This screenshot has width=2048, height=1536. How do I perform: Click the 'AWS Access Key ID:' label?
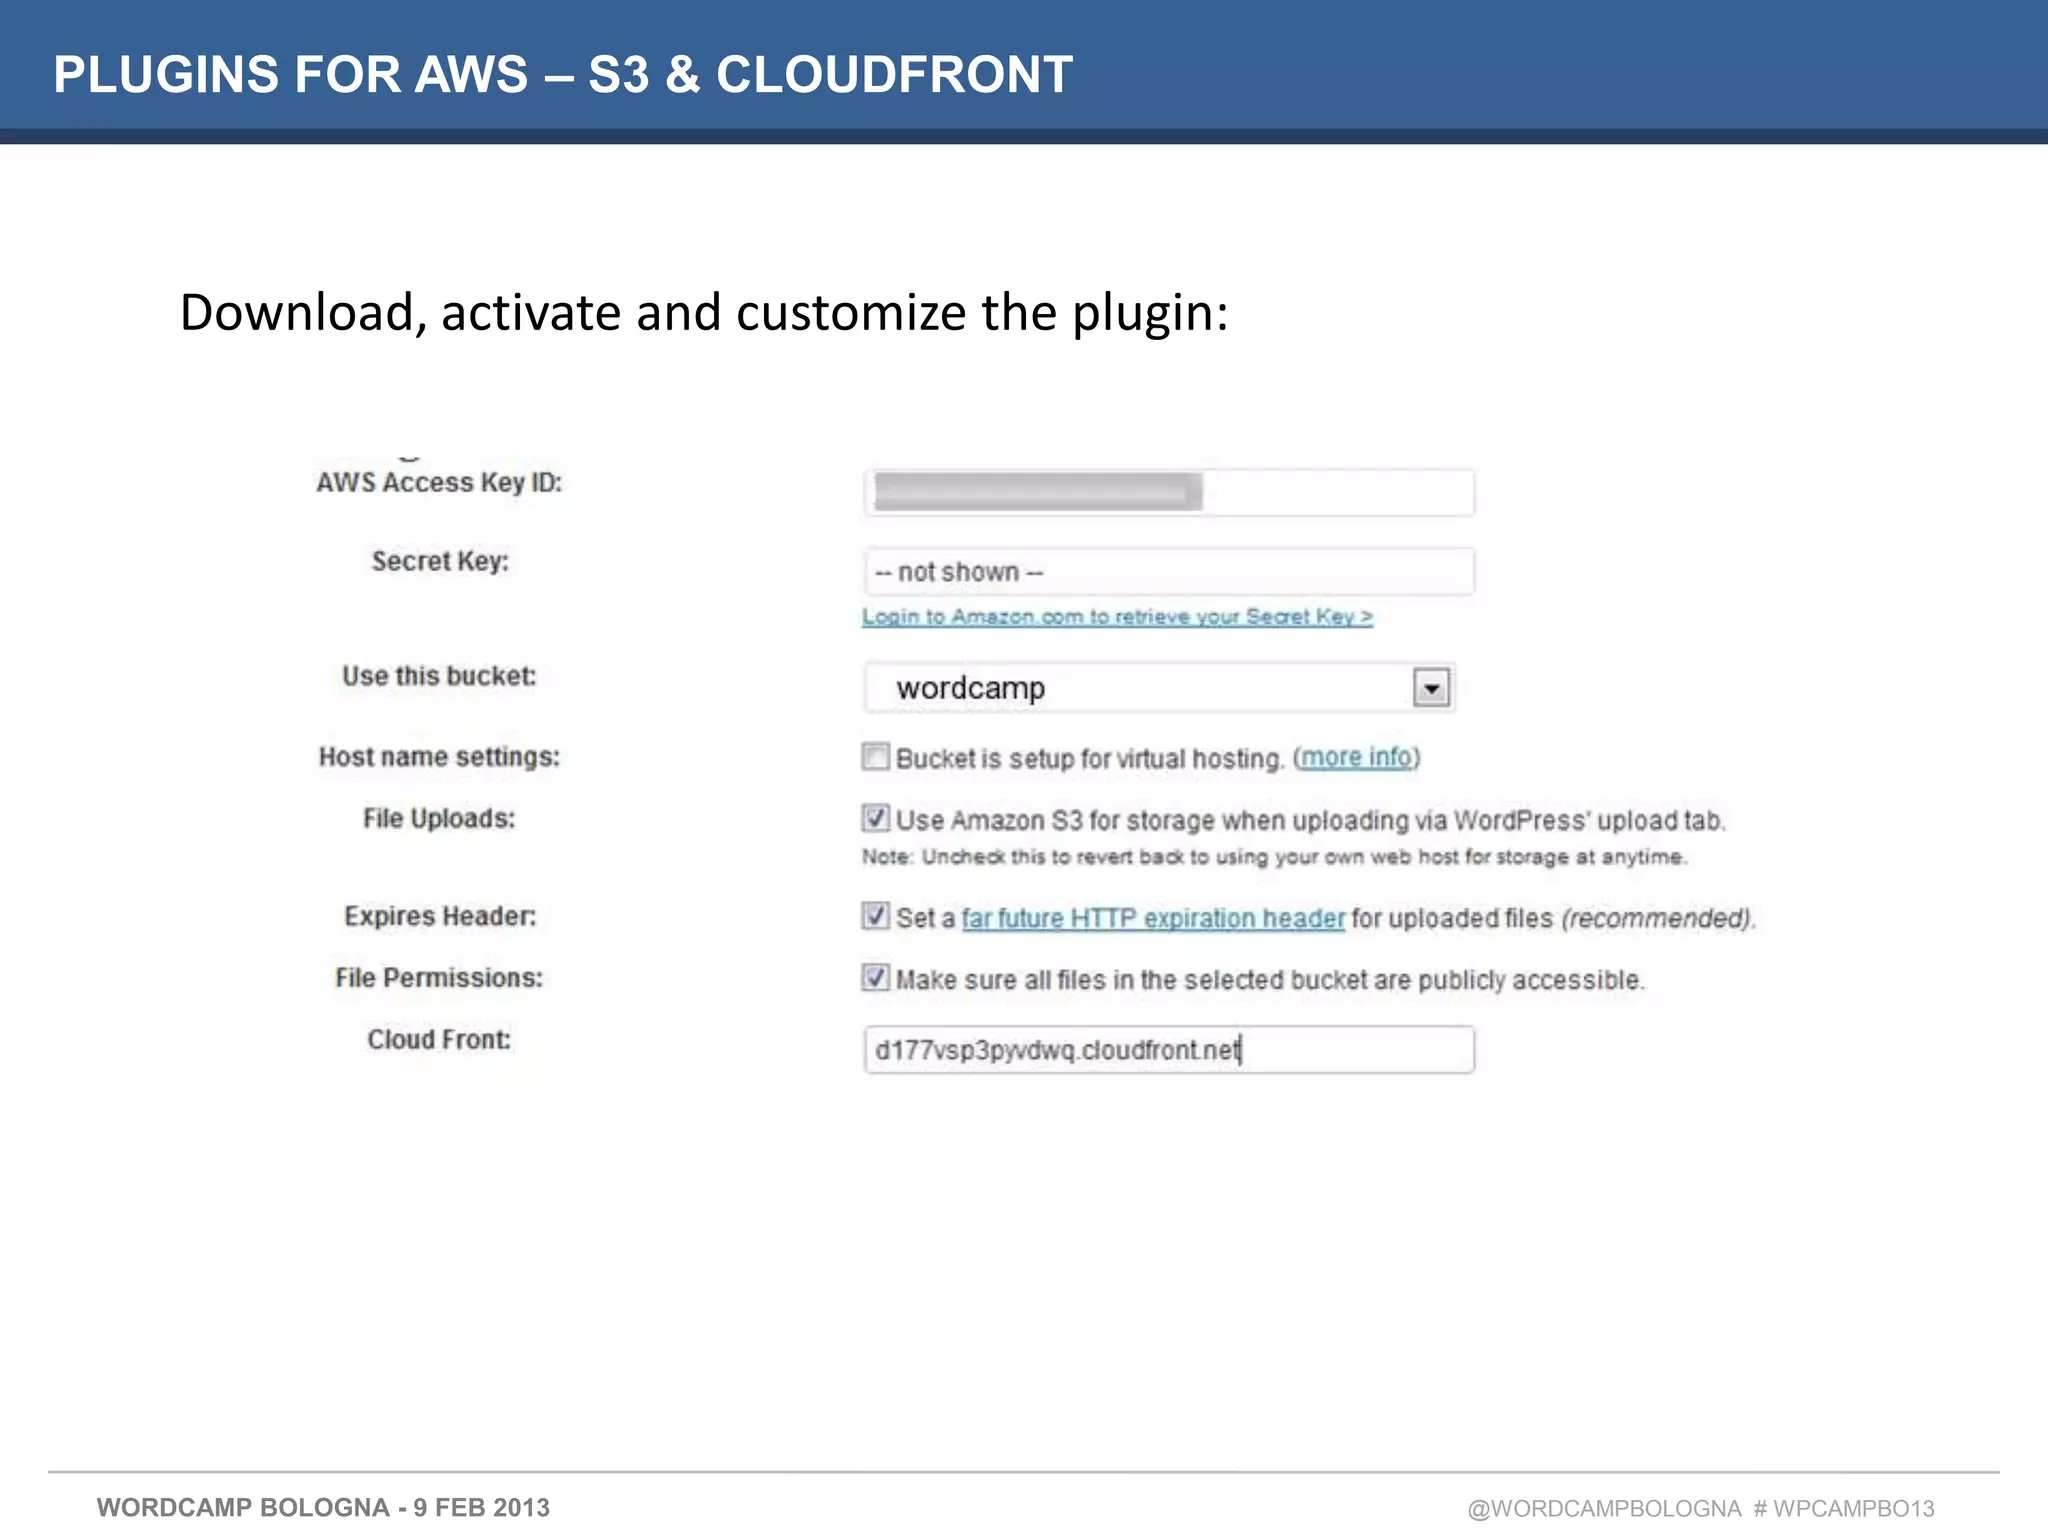tap(439, 482)
